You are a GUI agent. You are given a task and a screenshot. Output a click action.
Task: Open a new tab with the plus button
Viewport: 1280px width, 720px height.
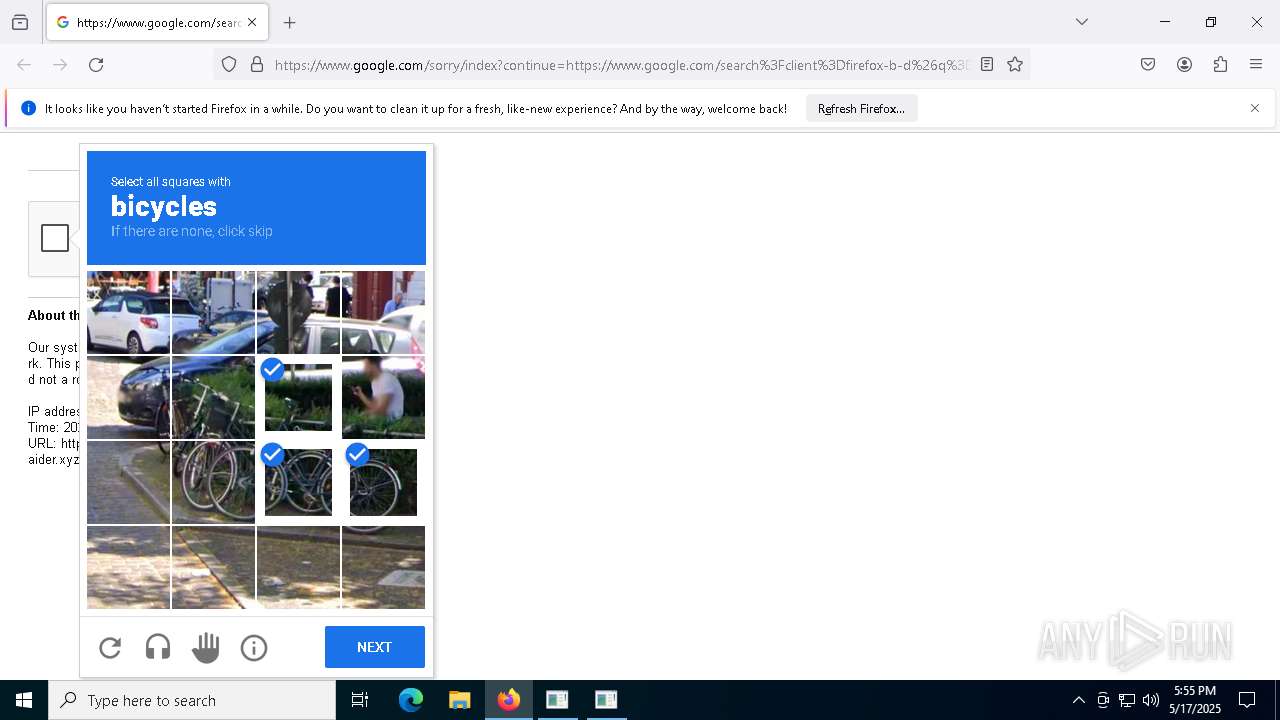(289, 22)
